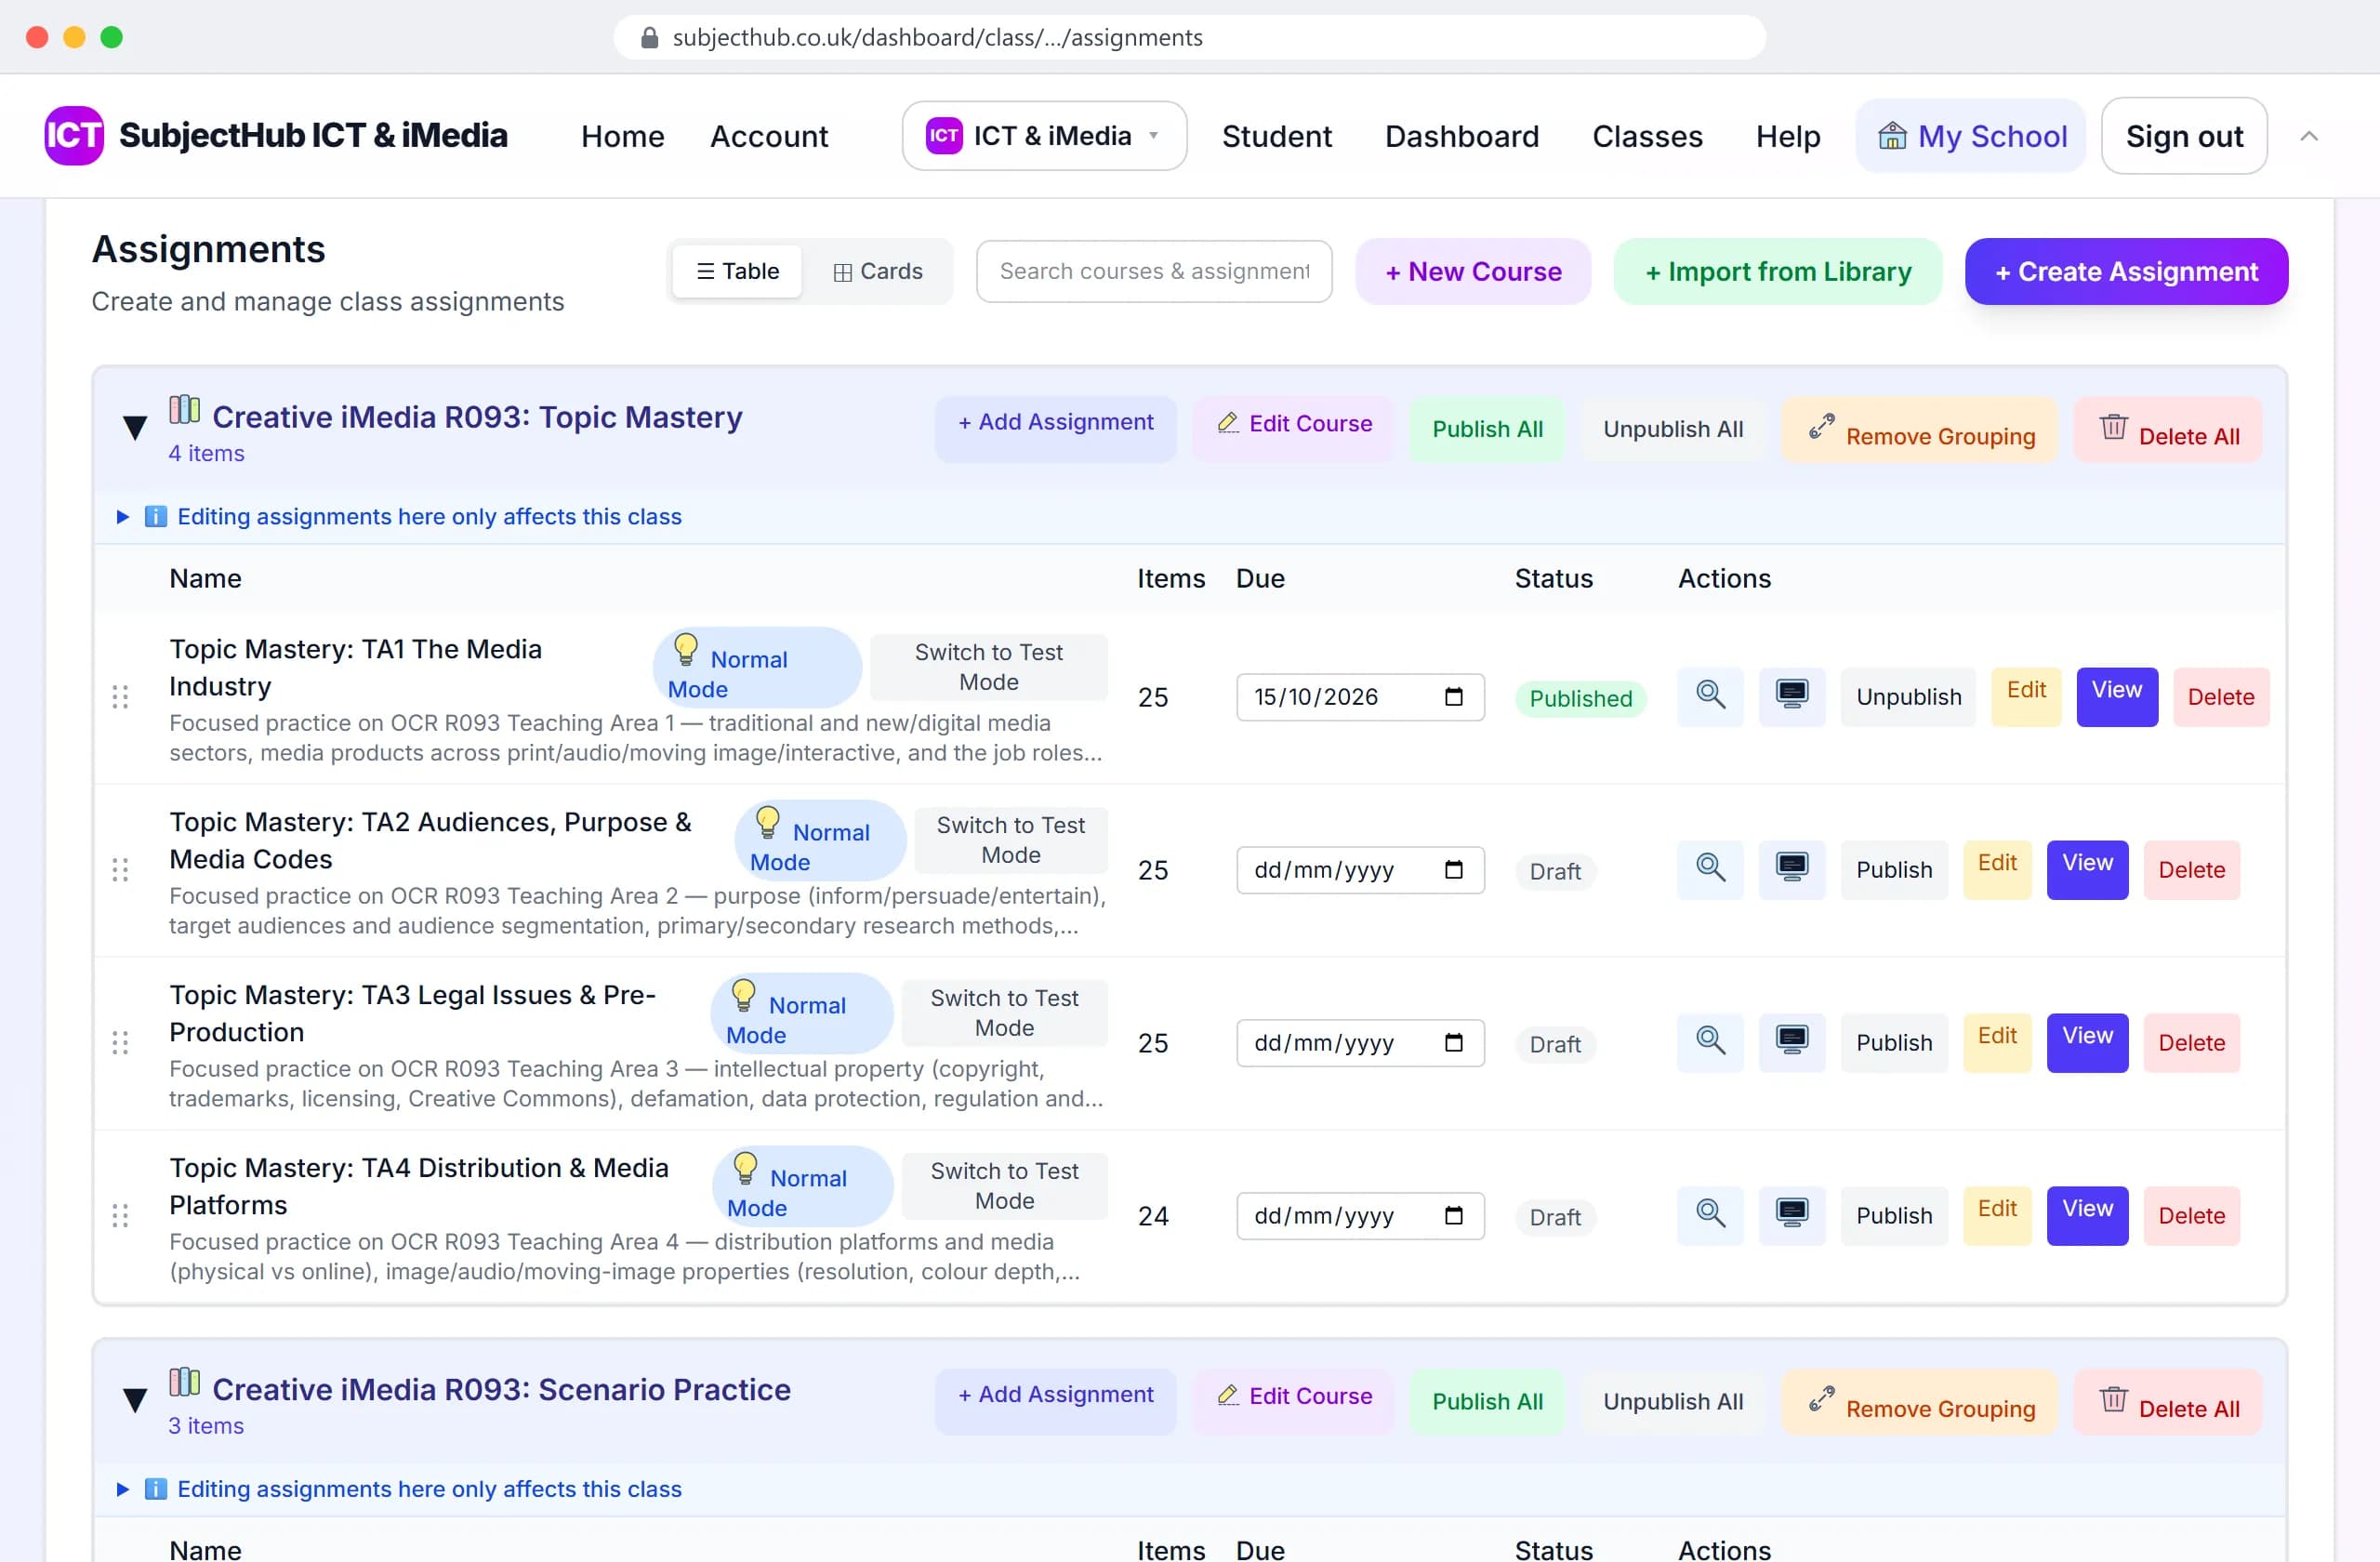Click the monitor icon in TA2 Audiences row
2380x1562 pixels.
[1791, 869]
